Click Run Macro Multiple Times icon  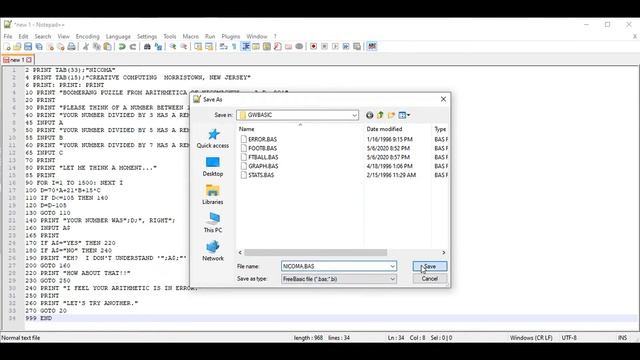pyautogui.click(x=346, y=47)
